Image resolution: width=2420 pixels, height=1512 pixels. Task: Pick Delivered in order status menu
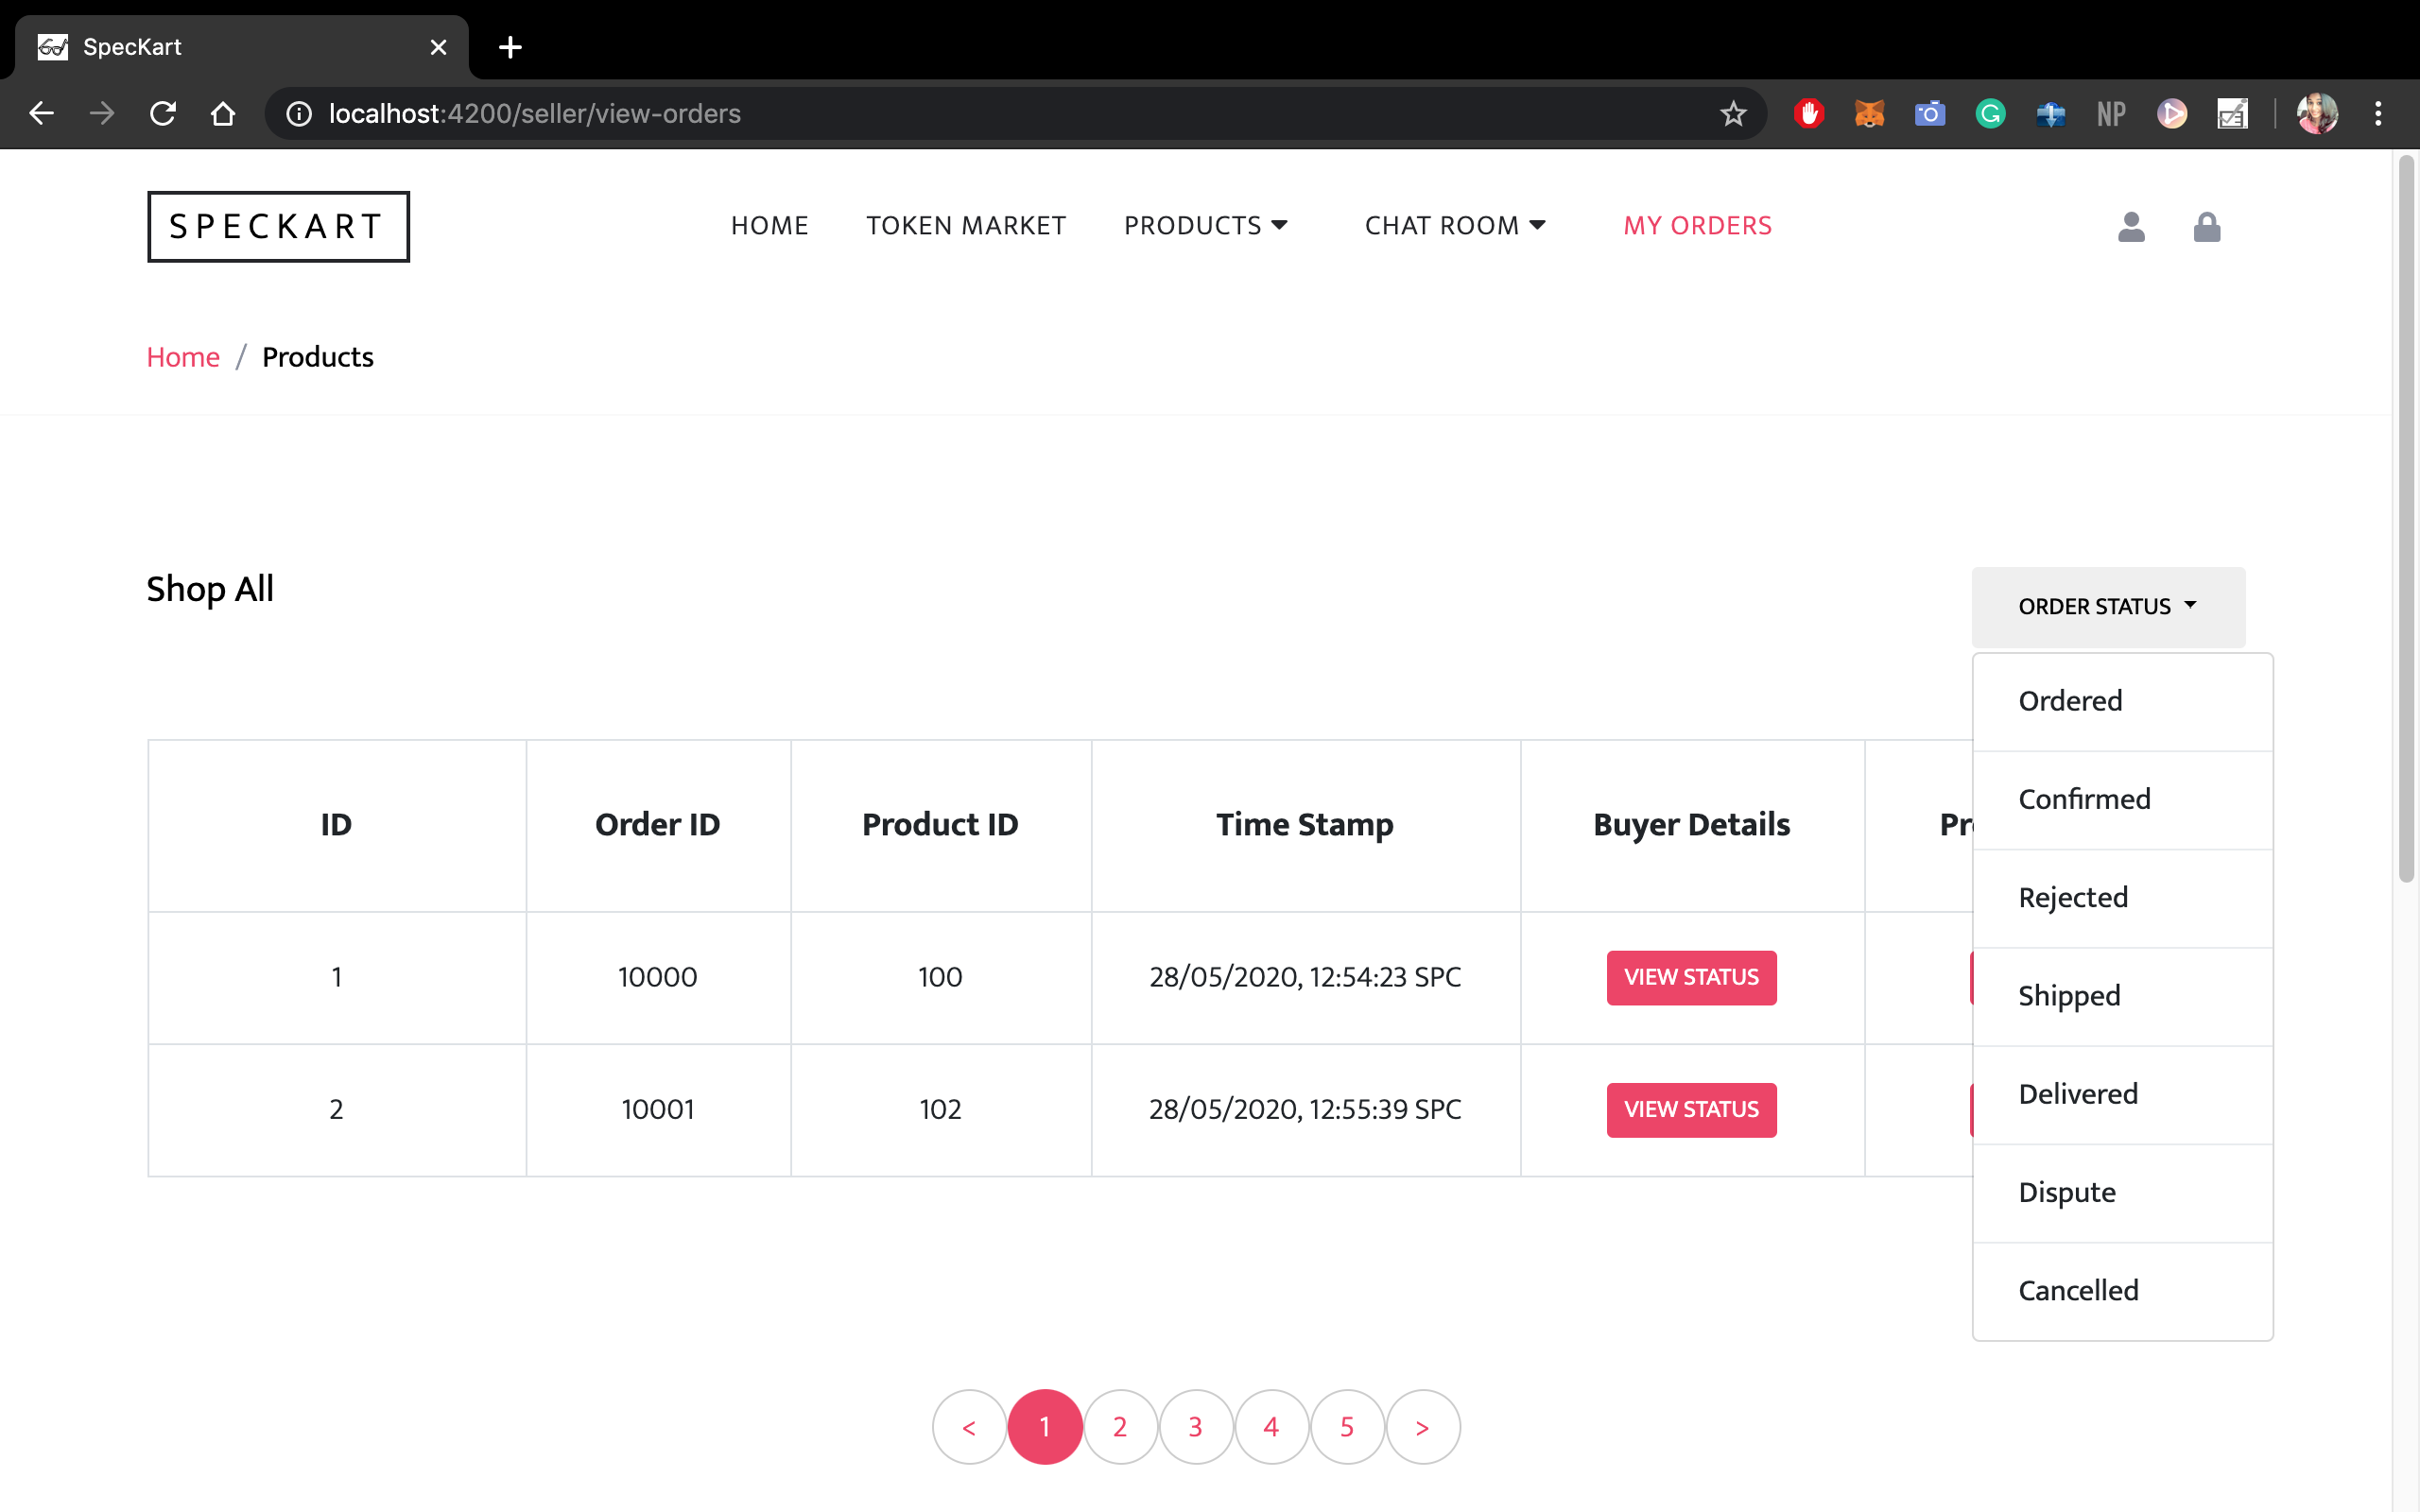pyautogui.click(x=2078, y=1094)
